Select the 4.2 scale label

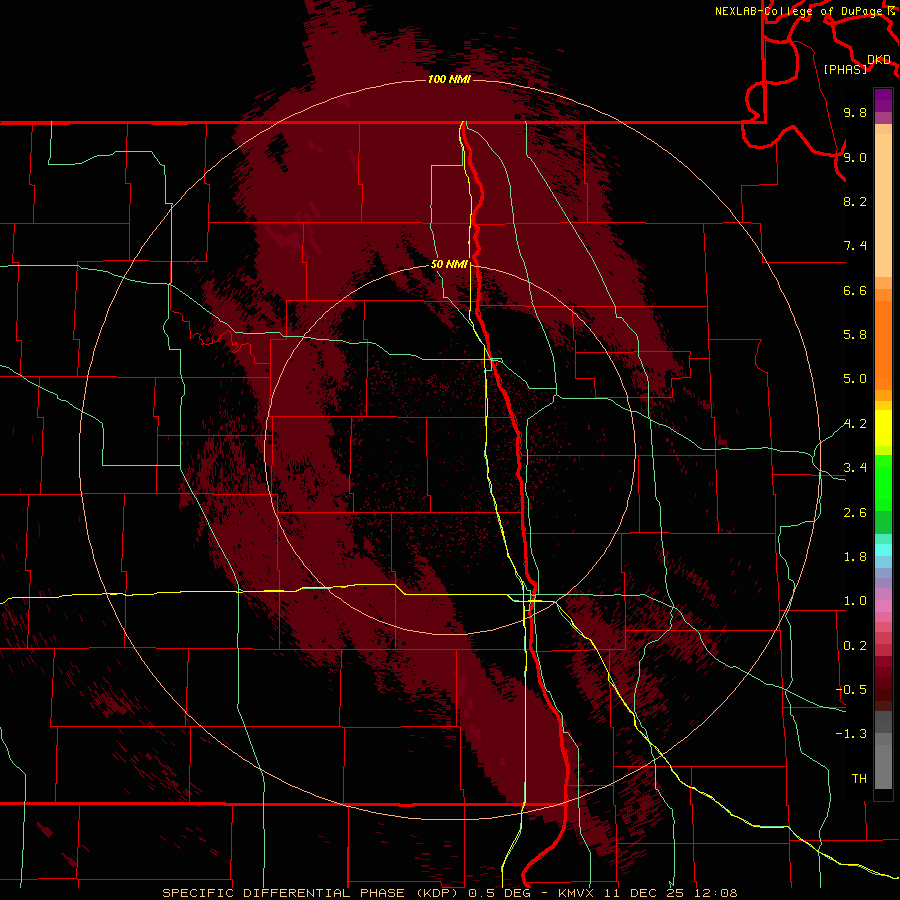(x=855, y=424)
